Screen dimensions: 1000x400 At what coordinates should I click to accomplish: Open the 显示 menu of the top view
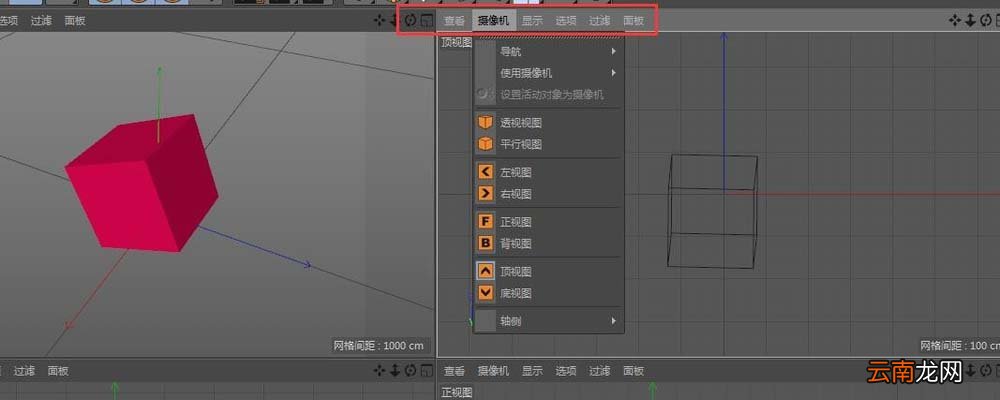533,21
